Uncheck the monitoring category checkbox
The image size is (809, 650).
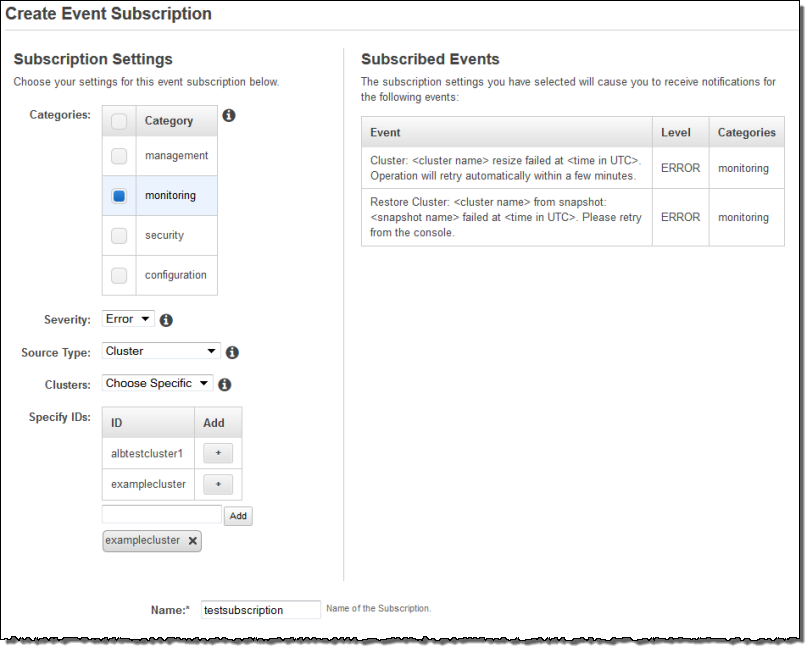[119, 196]
